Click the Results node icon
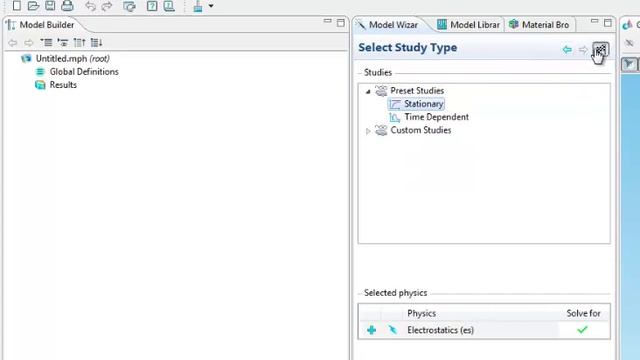640x360 pixels. pyautogui.click(x=40, y=85)
